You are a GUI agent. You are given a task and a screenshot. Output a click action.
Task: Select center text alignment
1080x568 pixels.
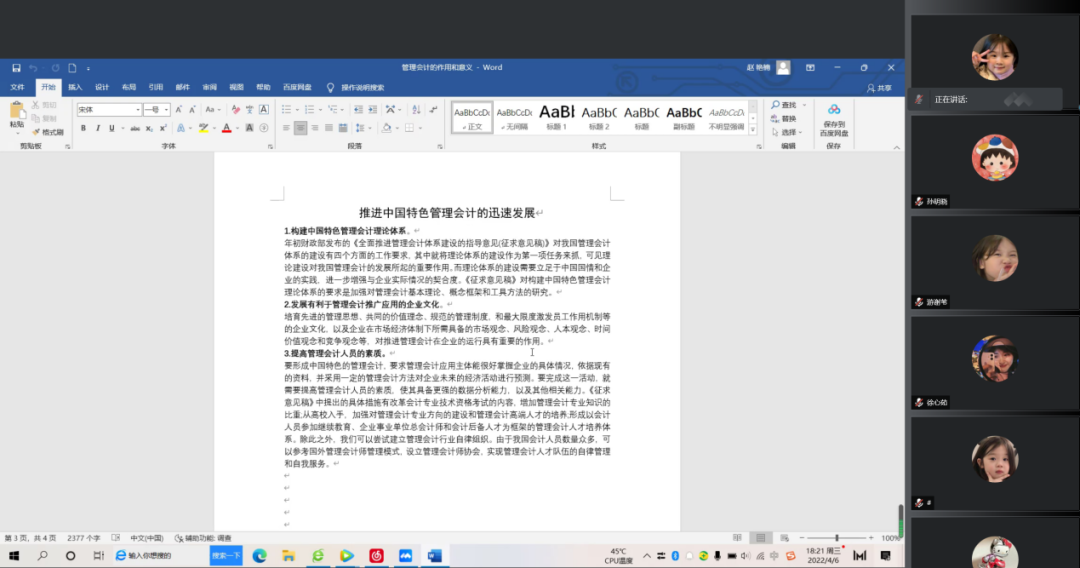(x=300, y=128)
